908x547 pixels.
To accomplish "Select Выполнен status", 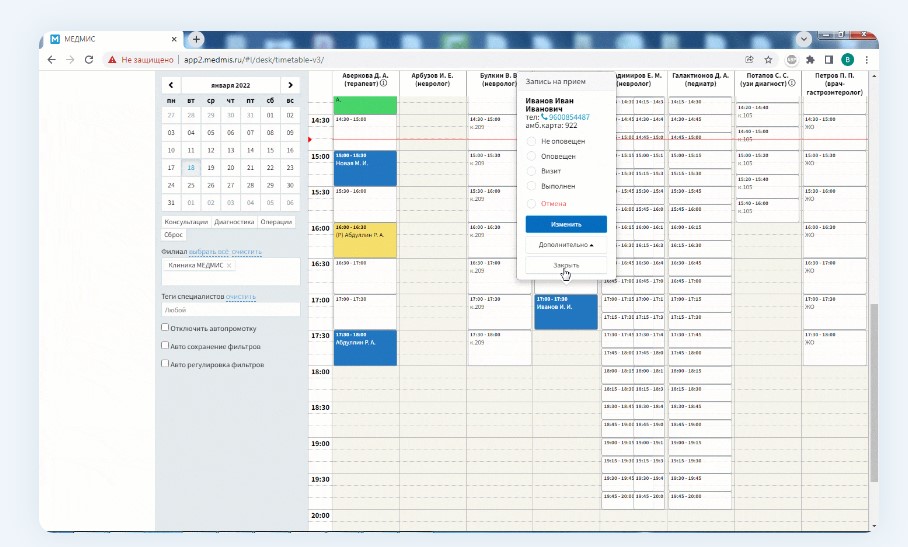I will click(x=531, y=186).
